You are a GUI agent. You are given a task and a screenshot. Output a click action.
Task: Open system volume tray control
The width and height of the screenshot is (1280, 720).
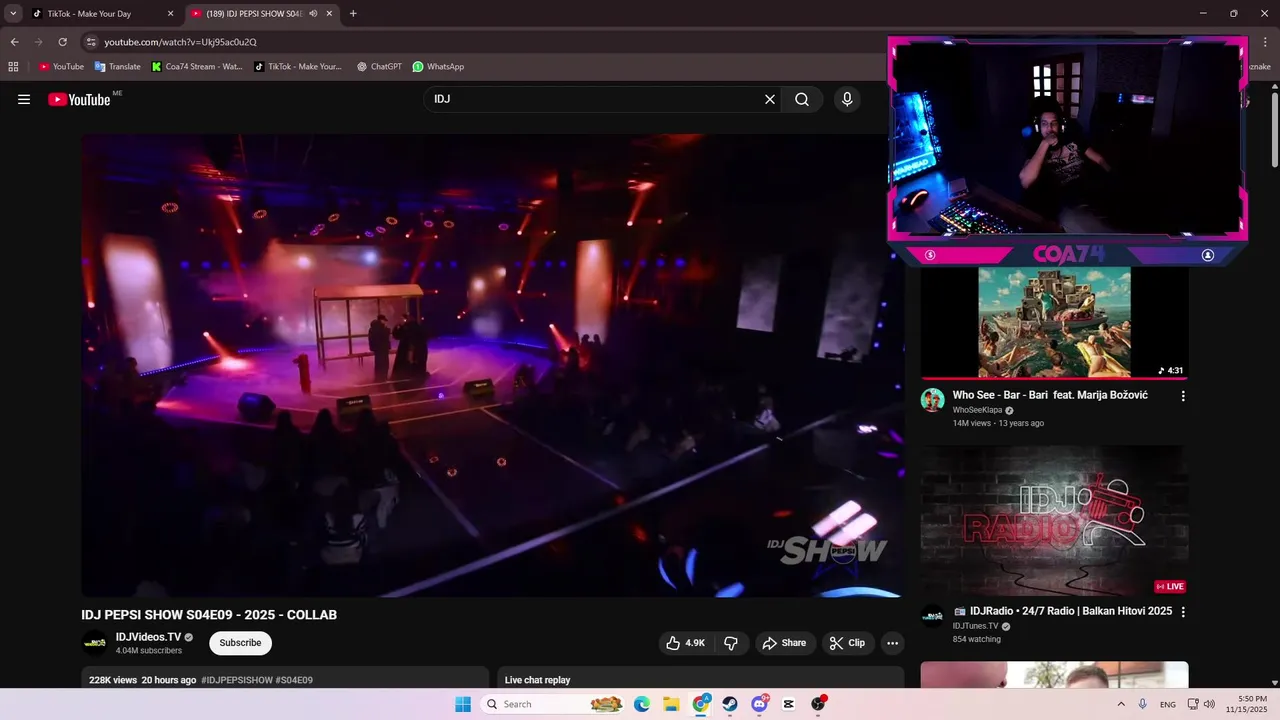click(1209, 704)
